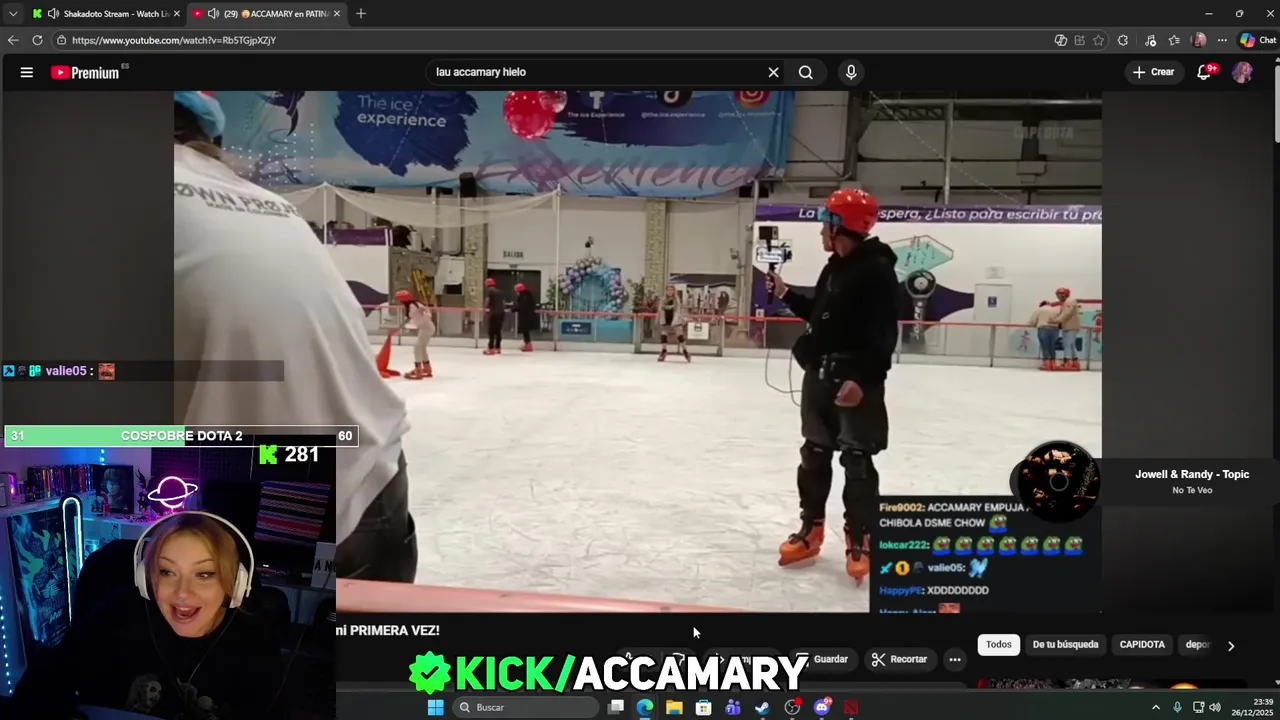Open File Explorer from taskbar

click(674, 707)
